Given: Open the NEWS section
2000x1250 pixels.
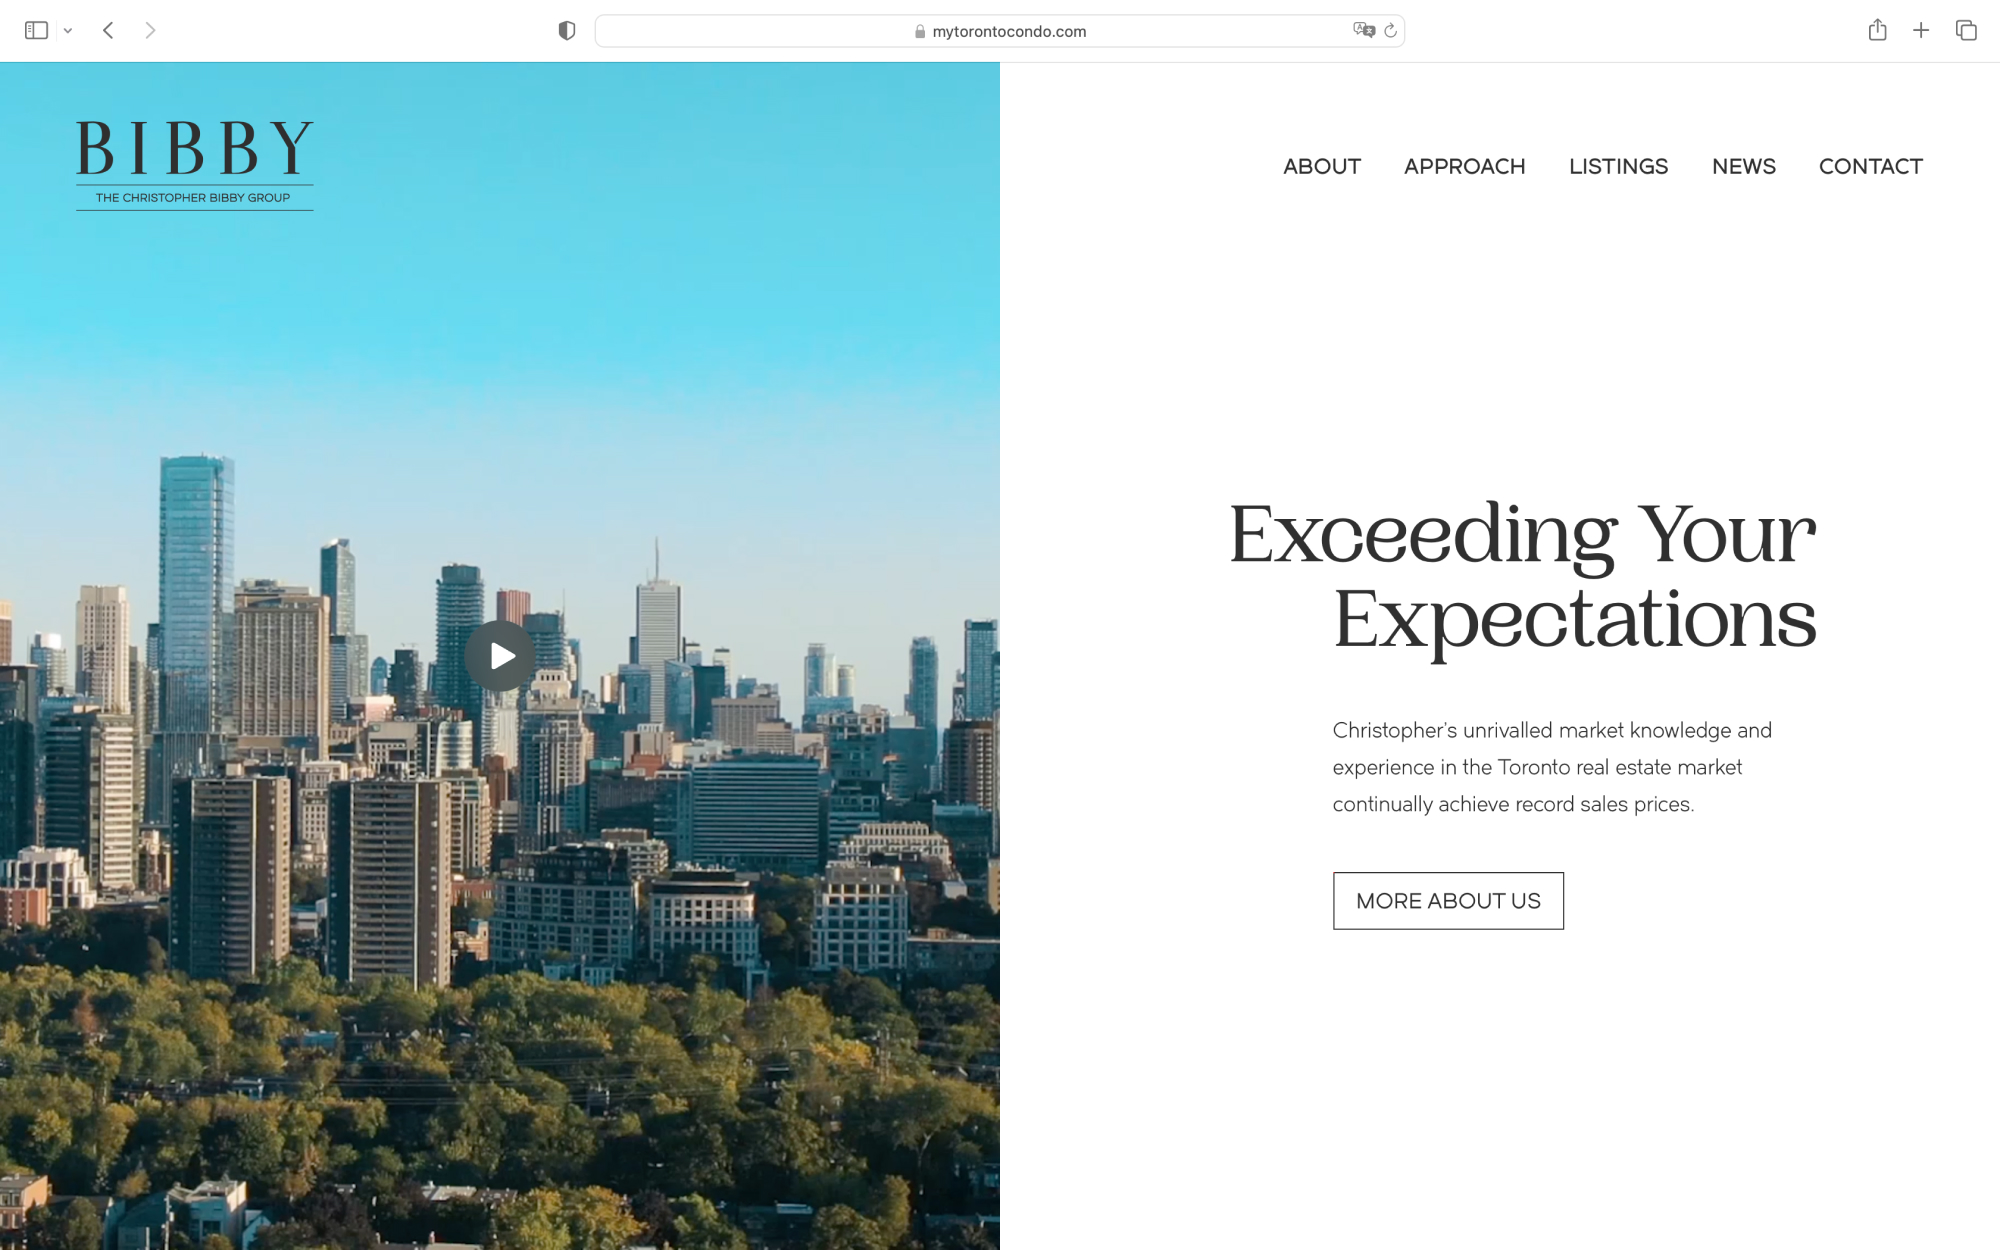Looking at the screenshot, I should click(x=1743, y=166).
